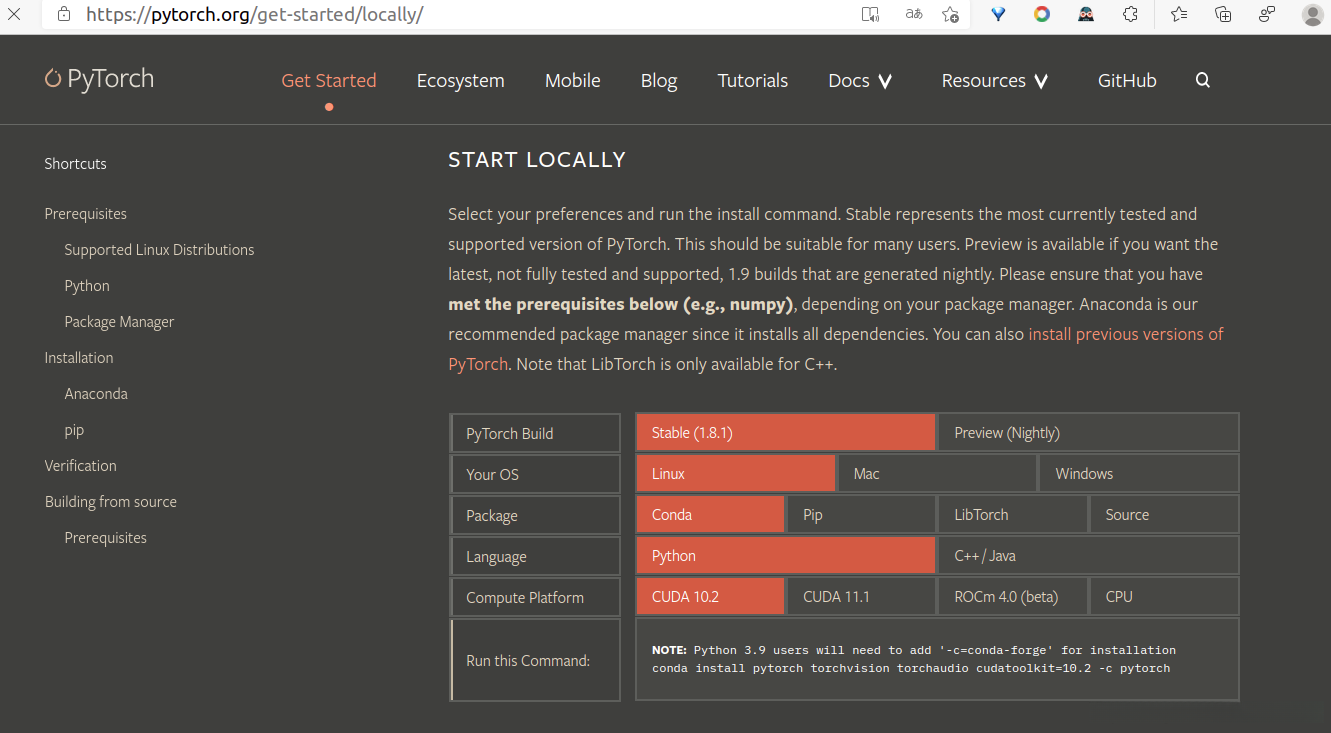
Task: Expand the Resources dropdown menu
Action: point(994,81)
